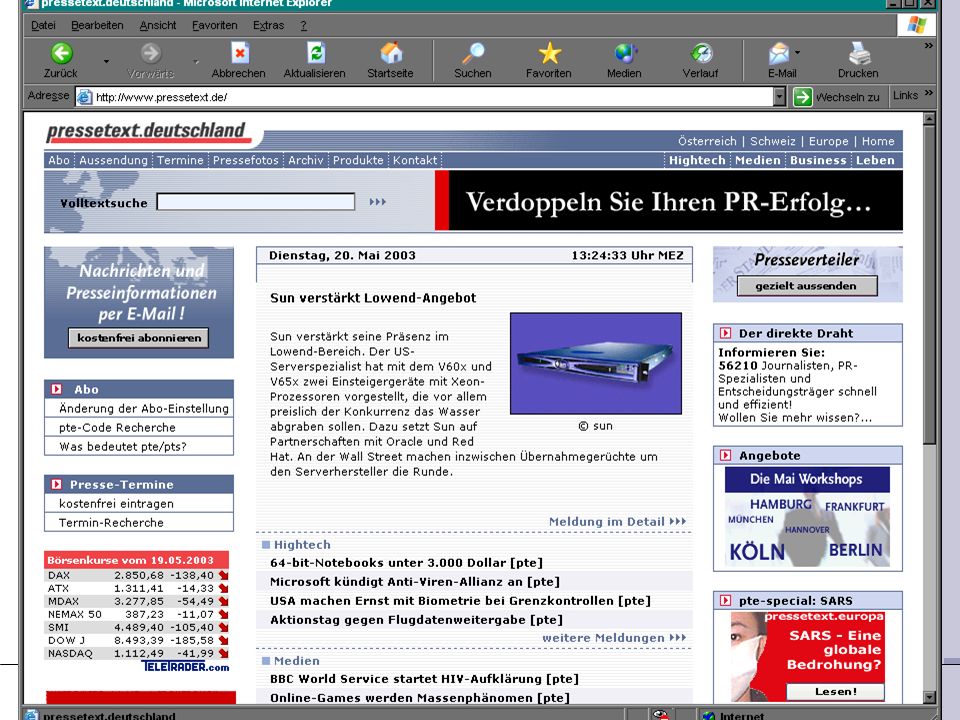Open Änderung der Abo-Einstellung link

pyautogui.click(x=144, y=408)
